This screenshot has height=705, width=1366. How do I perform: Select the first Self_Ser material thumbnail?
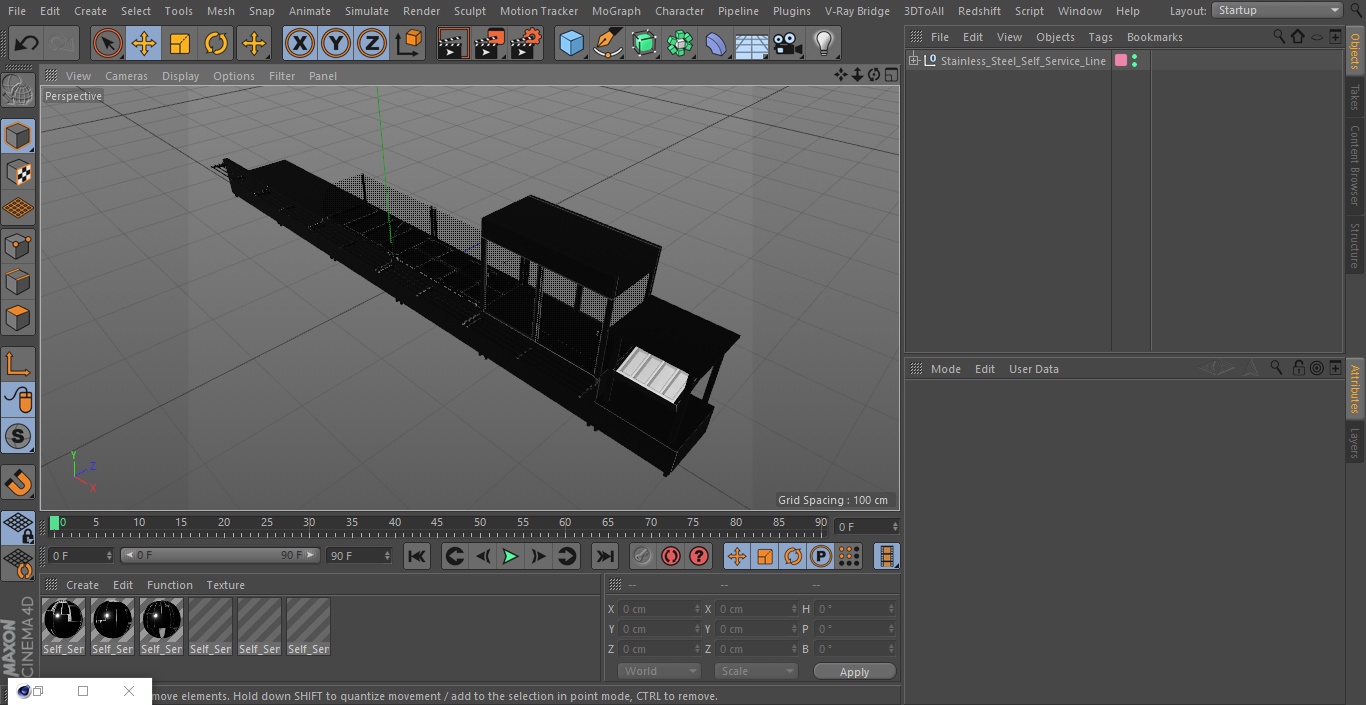[x=63, y=626]
